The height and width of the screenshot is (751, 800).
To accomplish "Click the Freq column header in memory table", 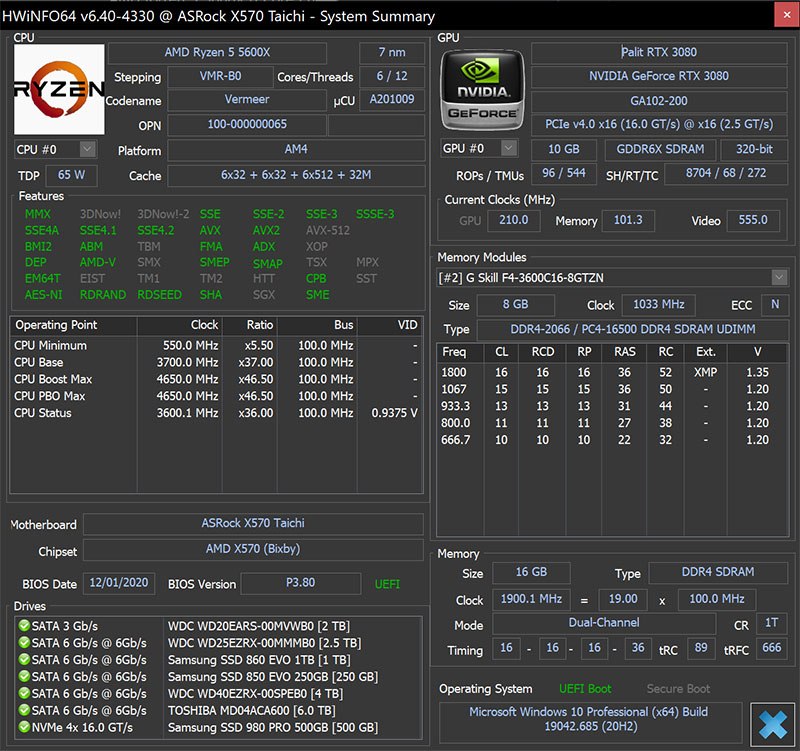I will click(x=460, y=352).
